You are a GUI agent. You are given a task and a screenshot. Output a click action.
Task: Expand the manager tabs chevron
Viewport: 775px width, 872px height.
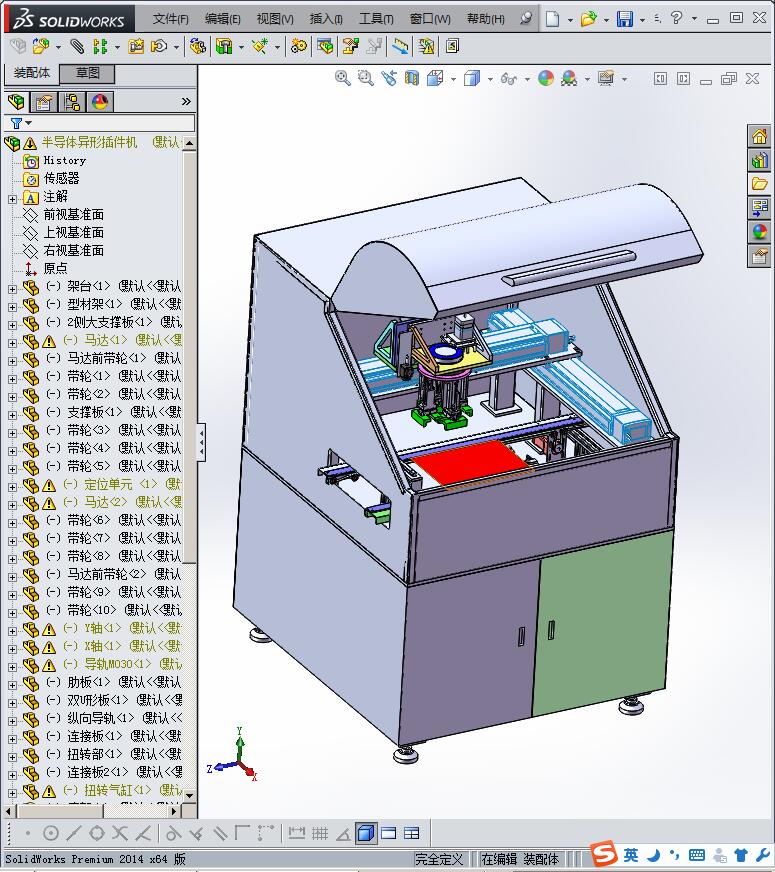(186, 102)
